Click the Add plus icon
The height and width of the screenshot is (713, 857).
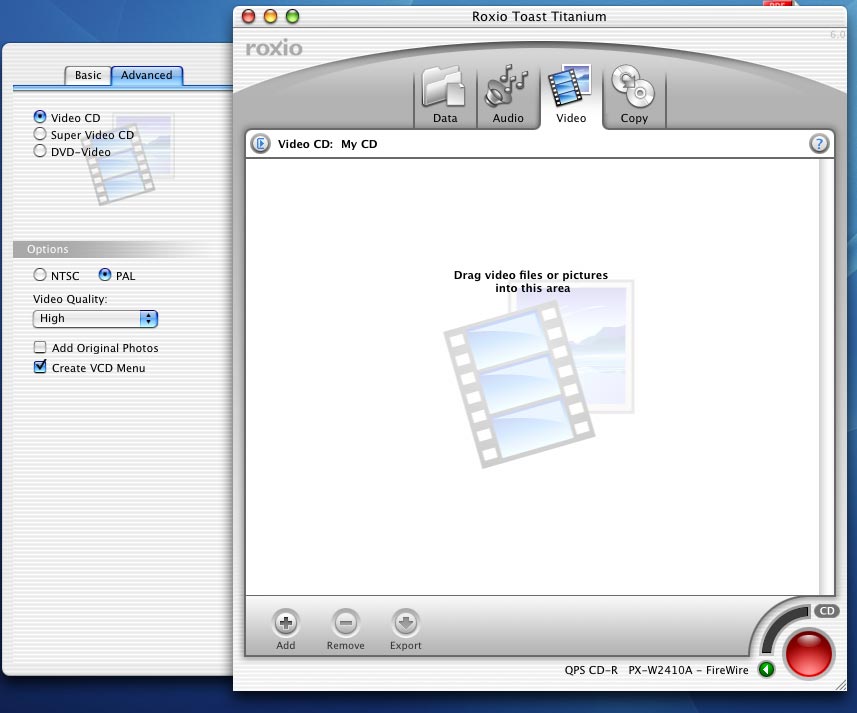click(x=286, y=623)
